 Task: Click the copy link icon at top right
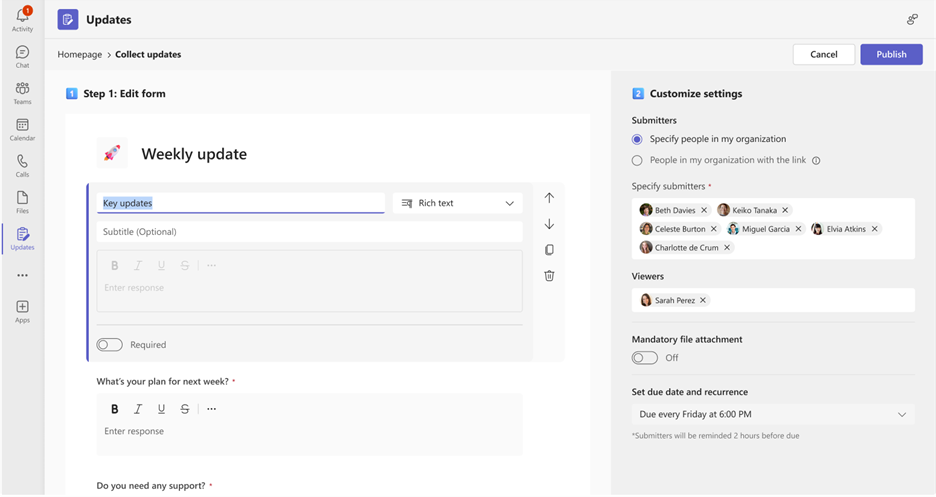pos(911,19)
